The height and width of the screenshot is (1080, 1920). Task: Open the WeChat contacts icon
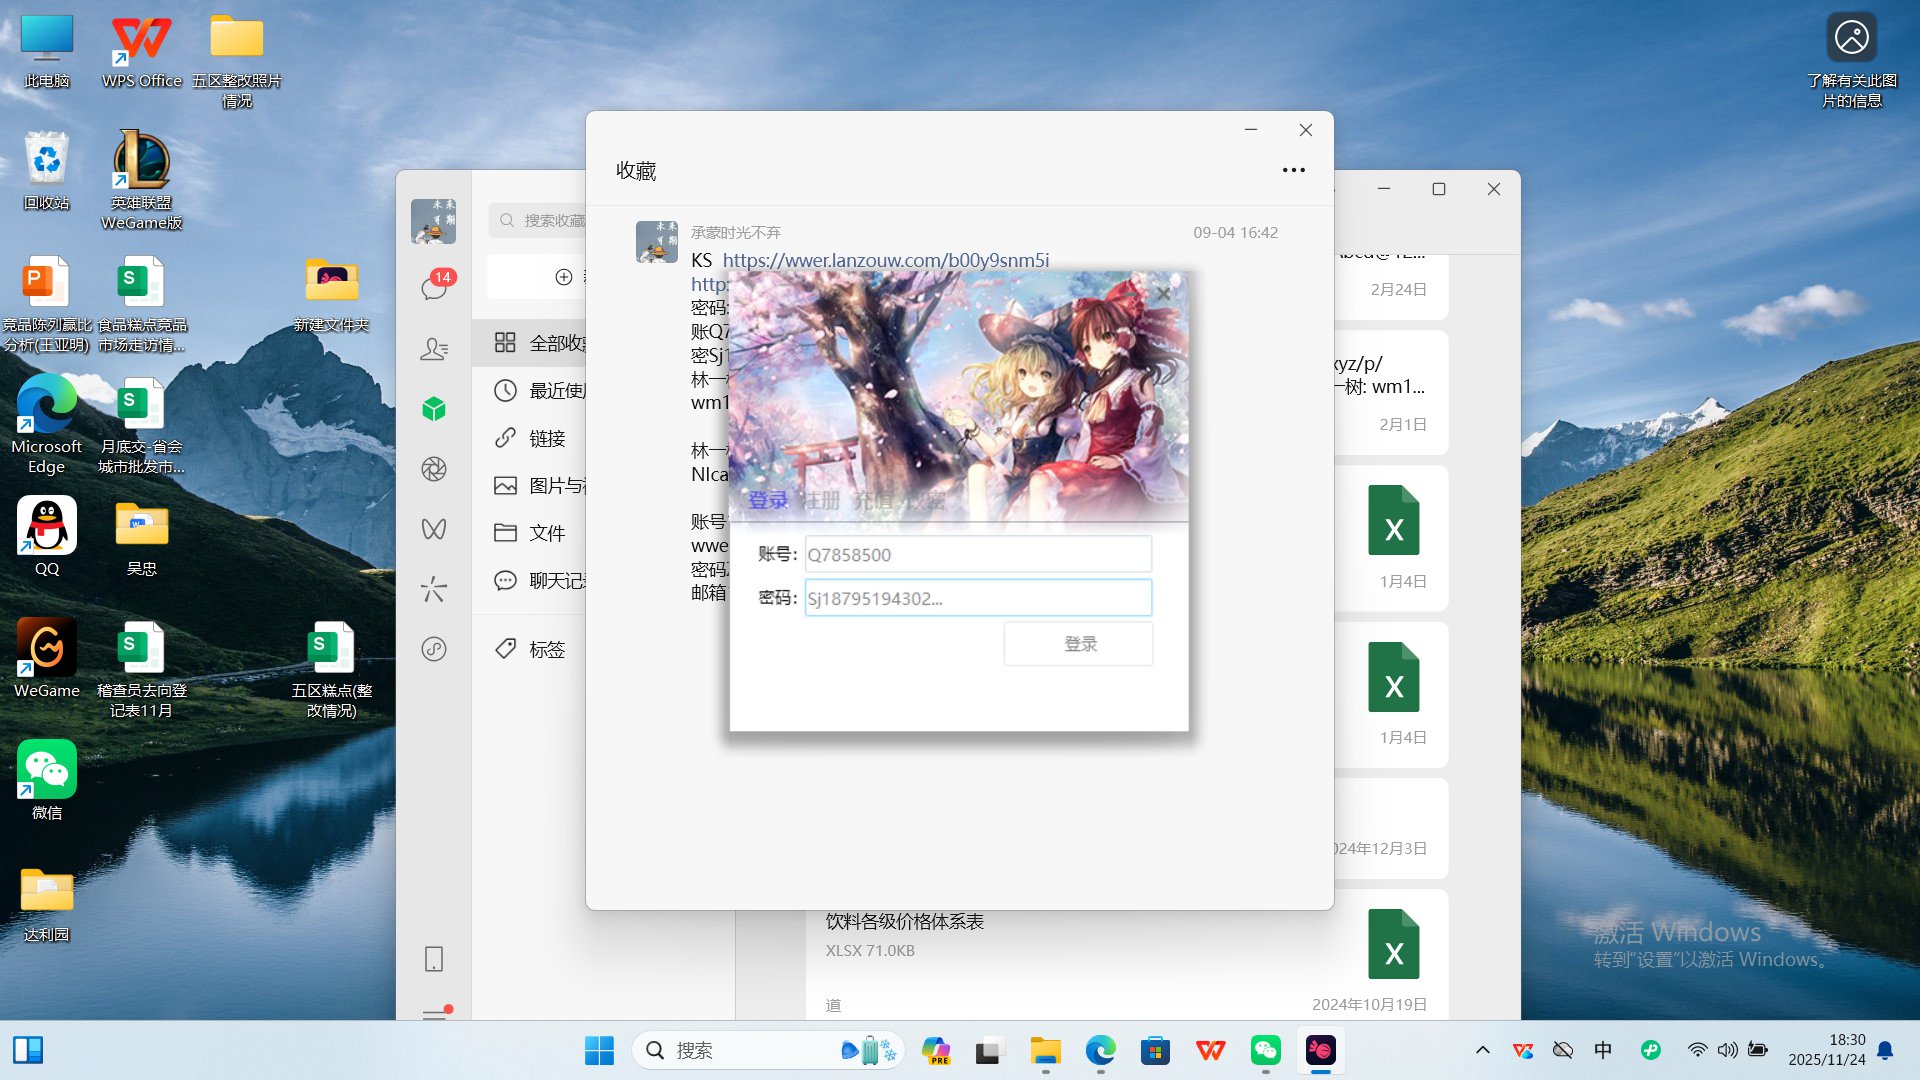tap(434, 349)
